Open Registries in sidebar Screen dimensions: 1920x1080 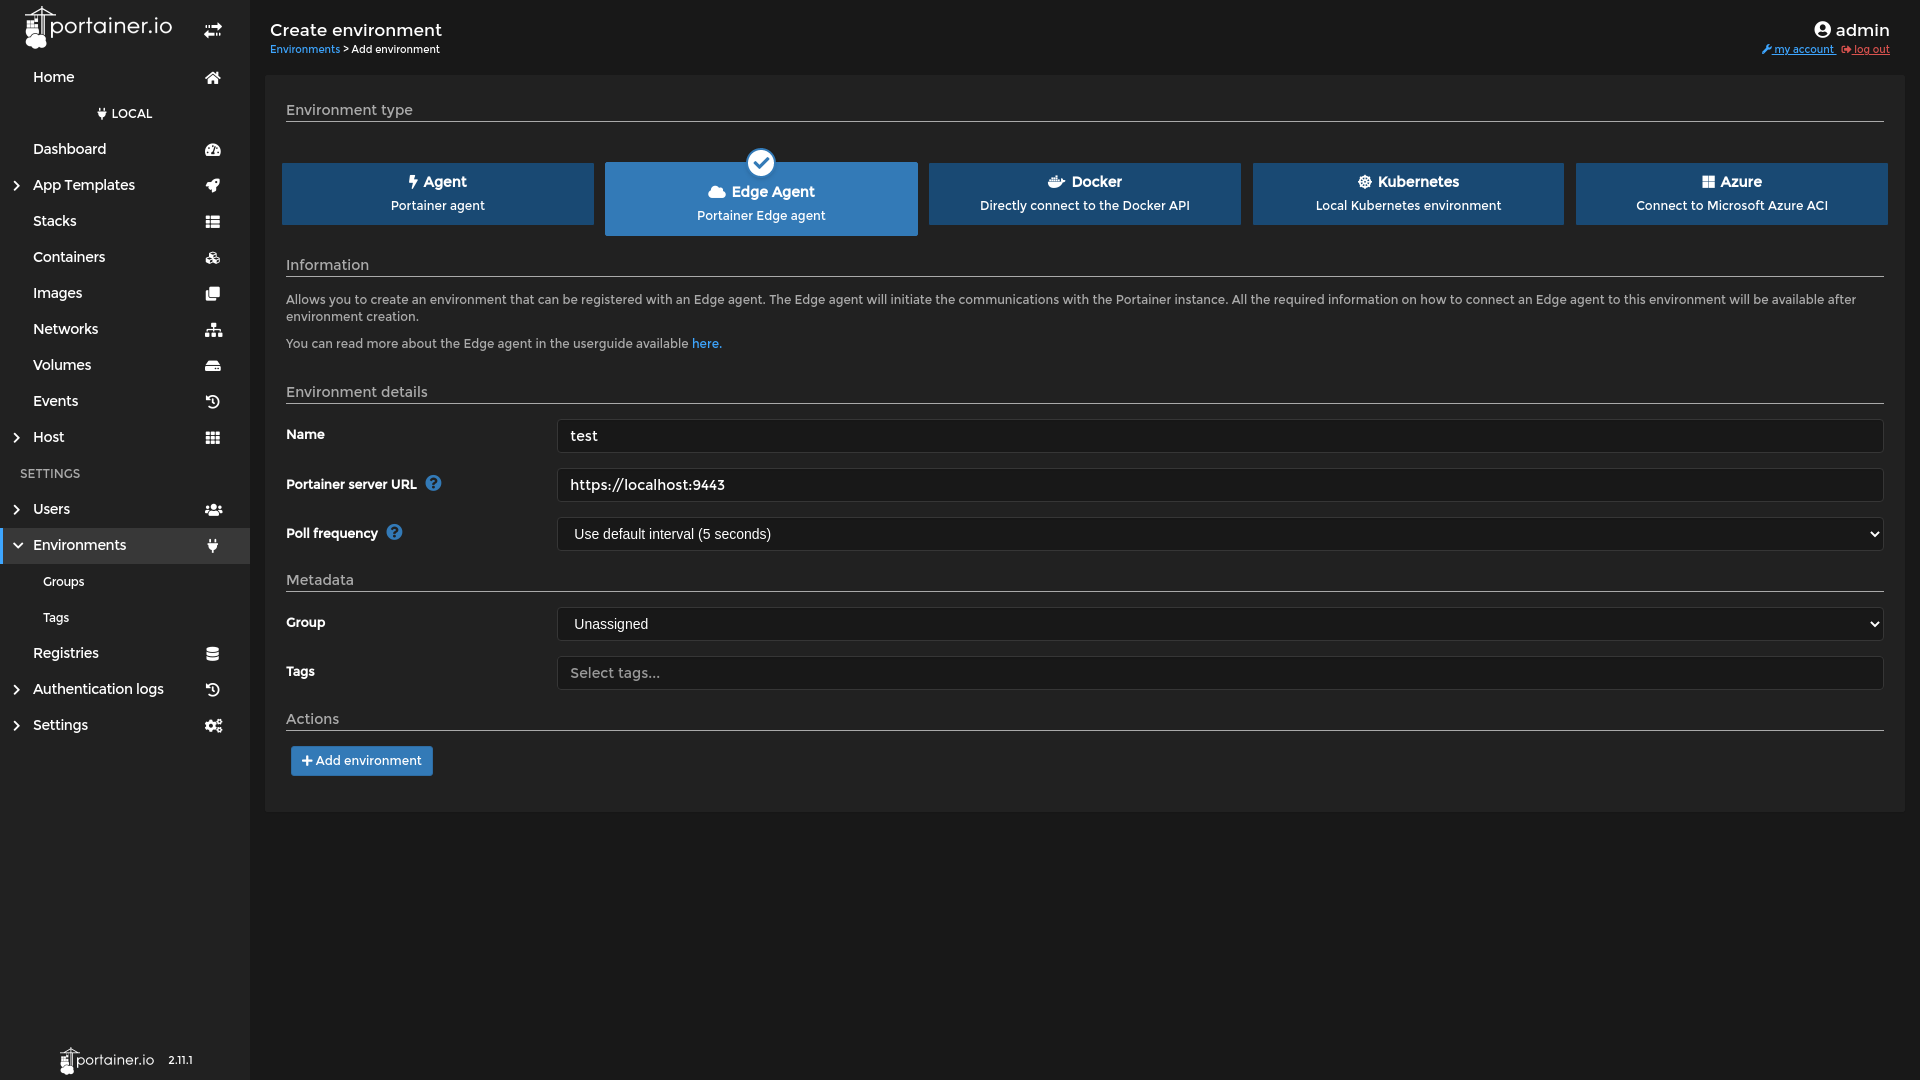tap(125, 654)
